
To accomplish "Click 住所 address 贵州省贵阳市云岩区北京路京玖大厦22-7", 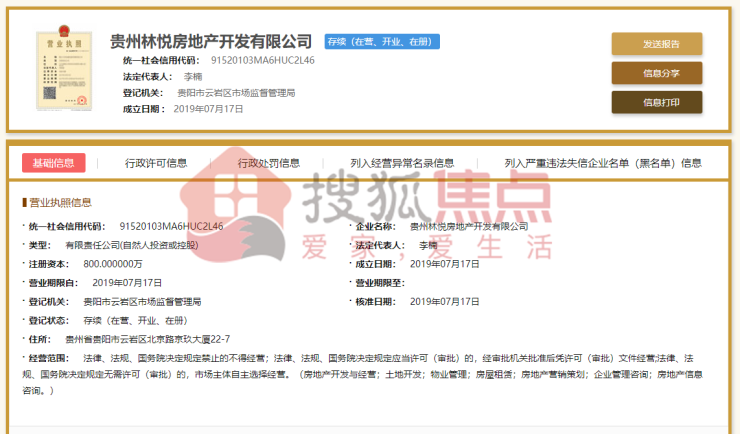I will coord(147,339).
